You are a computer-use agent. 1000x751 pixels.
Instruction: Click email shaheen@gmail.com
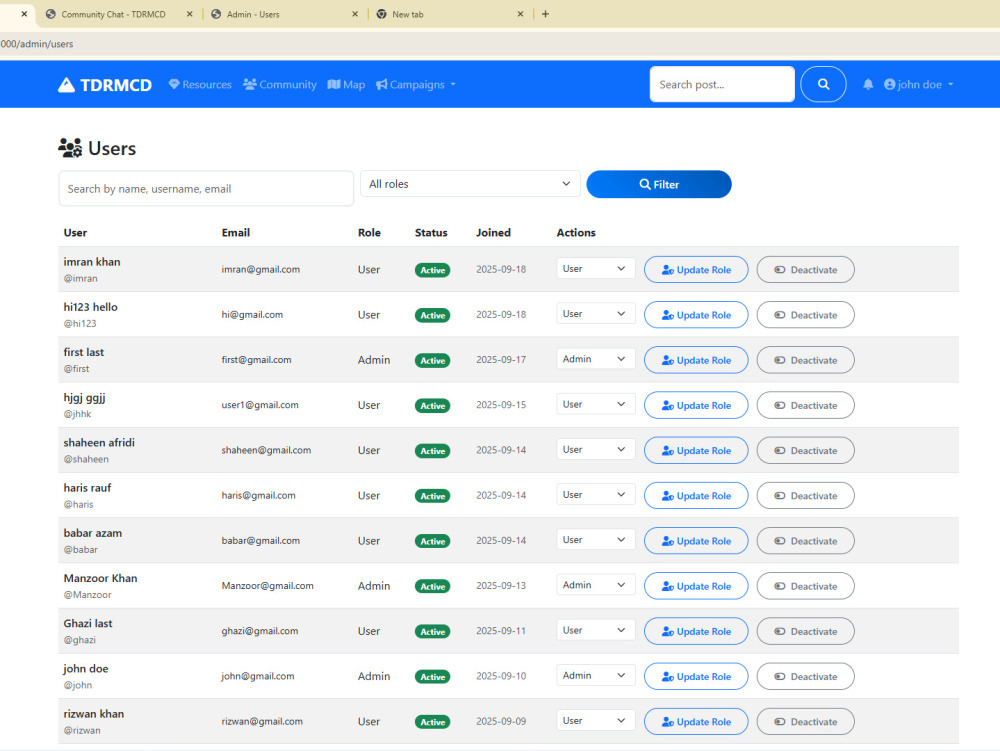click(x=266, y=450)
